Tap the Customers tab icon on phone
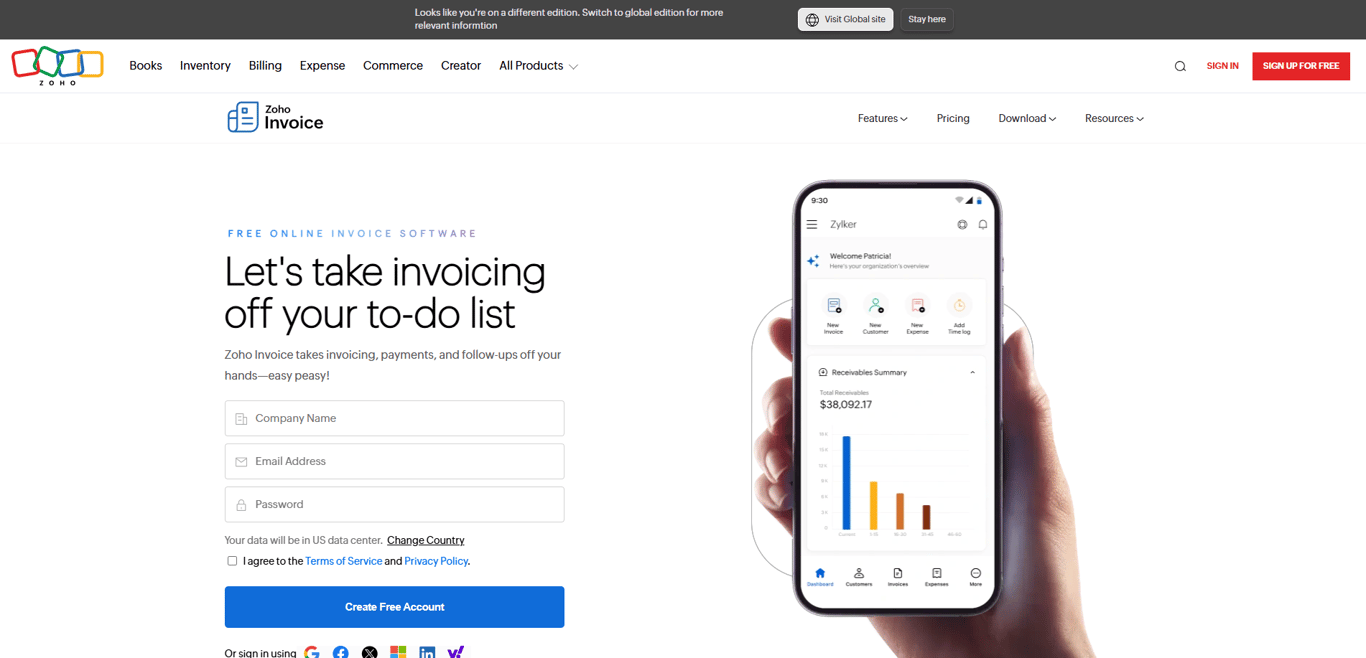This screenshot has height=658, width=1366. (x=859, y=573)
